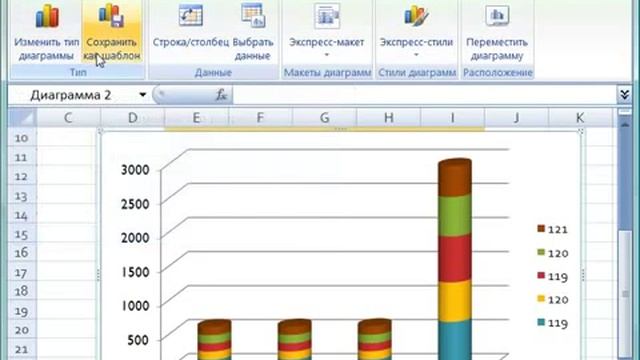
Task: Click inside the formula bar input
Action: pyautogui.click(x=424, y=95)
